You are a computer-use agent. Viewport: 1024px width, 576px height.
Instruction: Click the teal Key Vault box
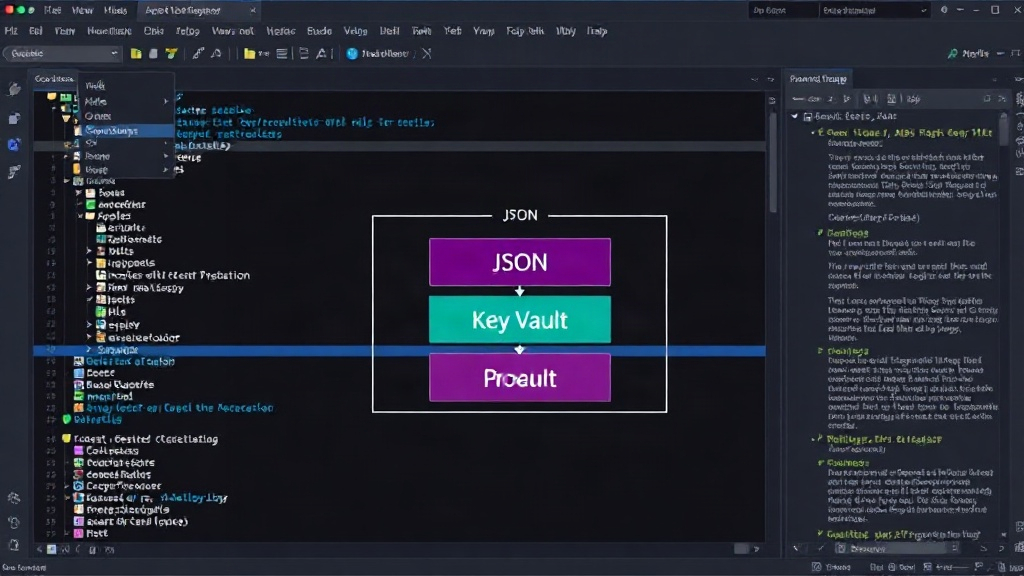click(520, 319)
